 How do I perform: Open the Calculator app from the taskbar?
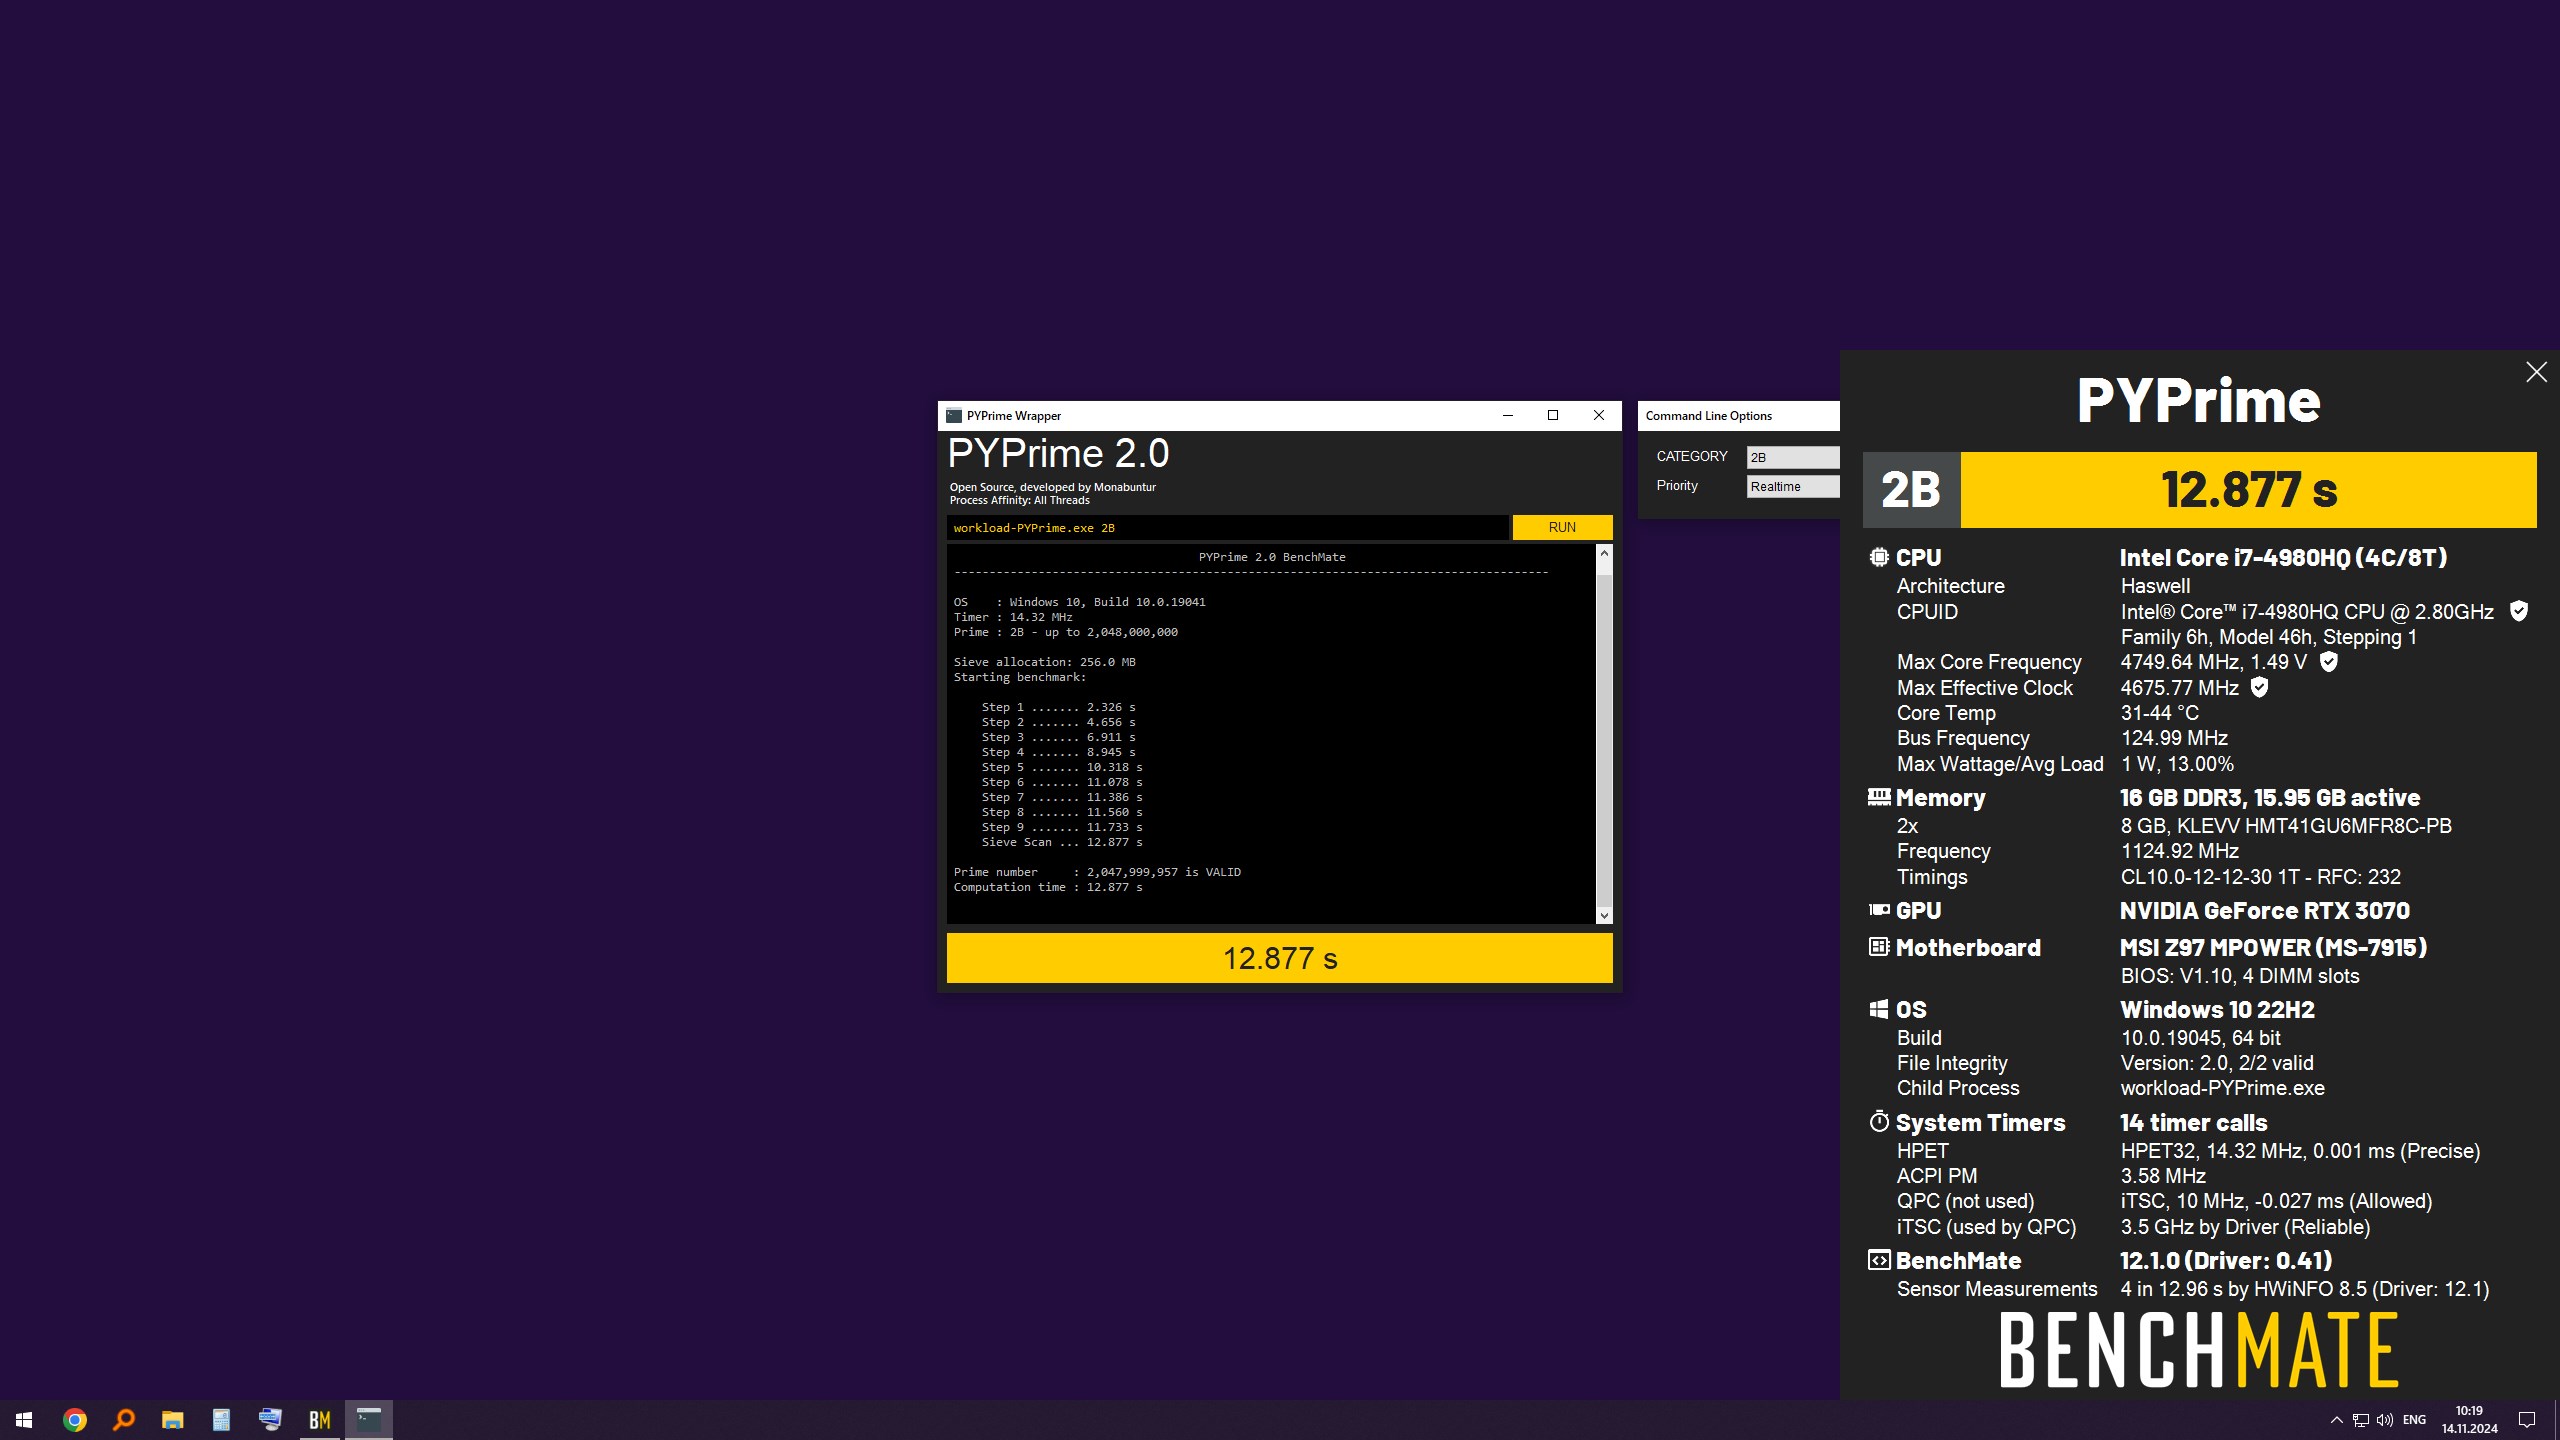222,1420
